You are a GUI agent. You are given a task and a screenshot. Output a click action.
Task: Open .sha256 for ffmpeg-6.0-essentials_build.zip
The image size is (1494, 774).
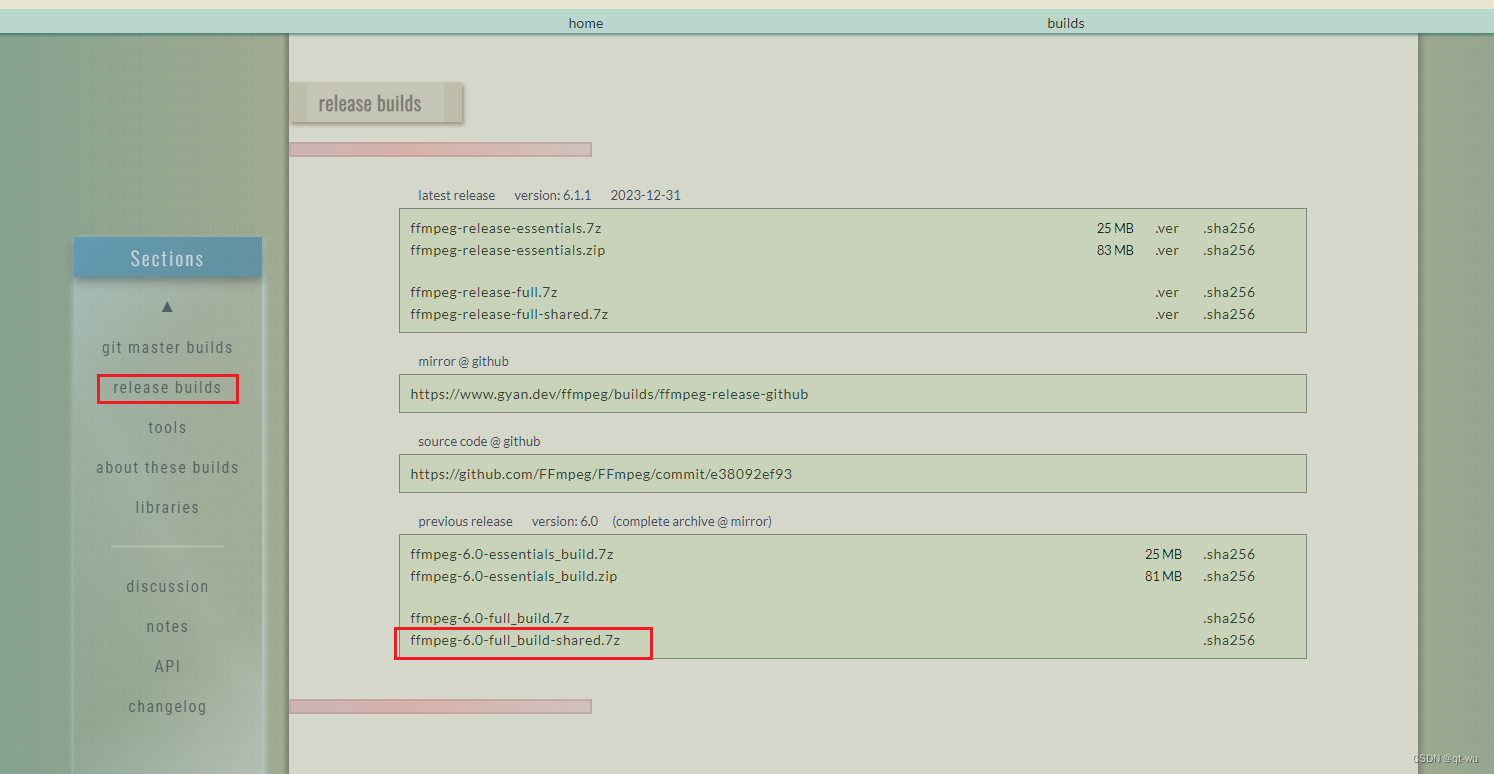tap(1229, 577)
